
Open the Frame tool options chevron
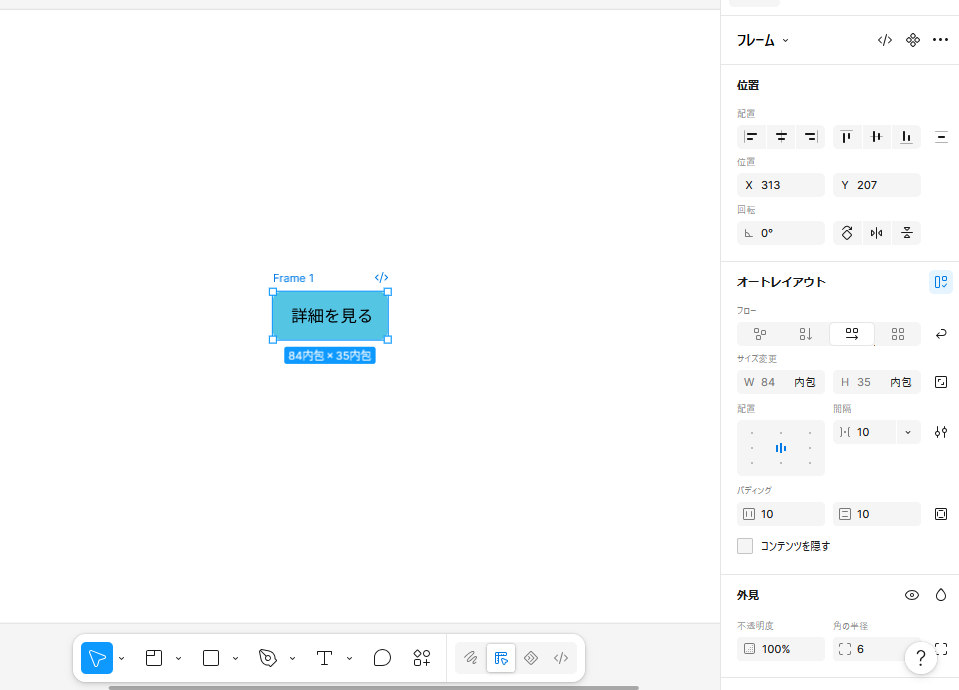(179, 659)
